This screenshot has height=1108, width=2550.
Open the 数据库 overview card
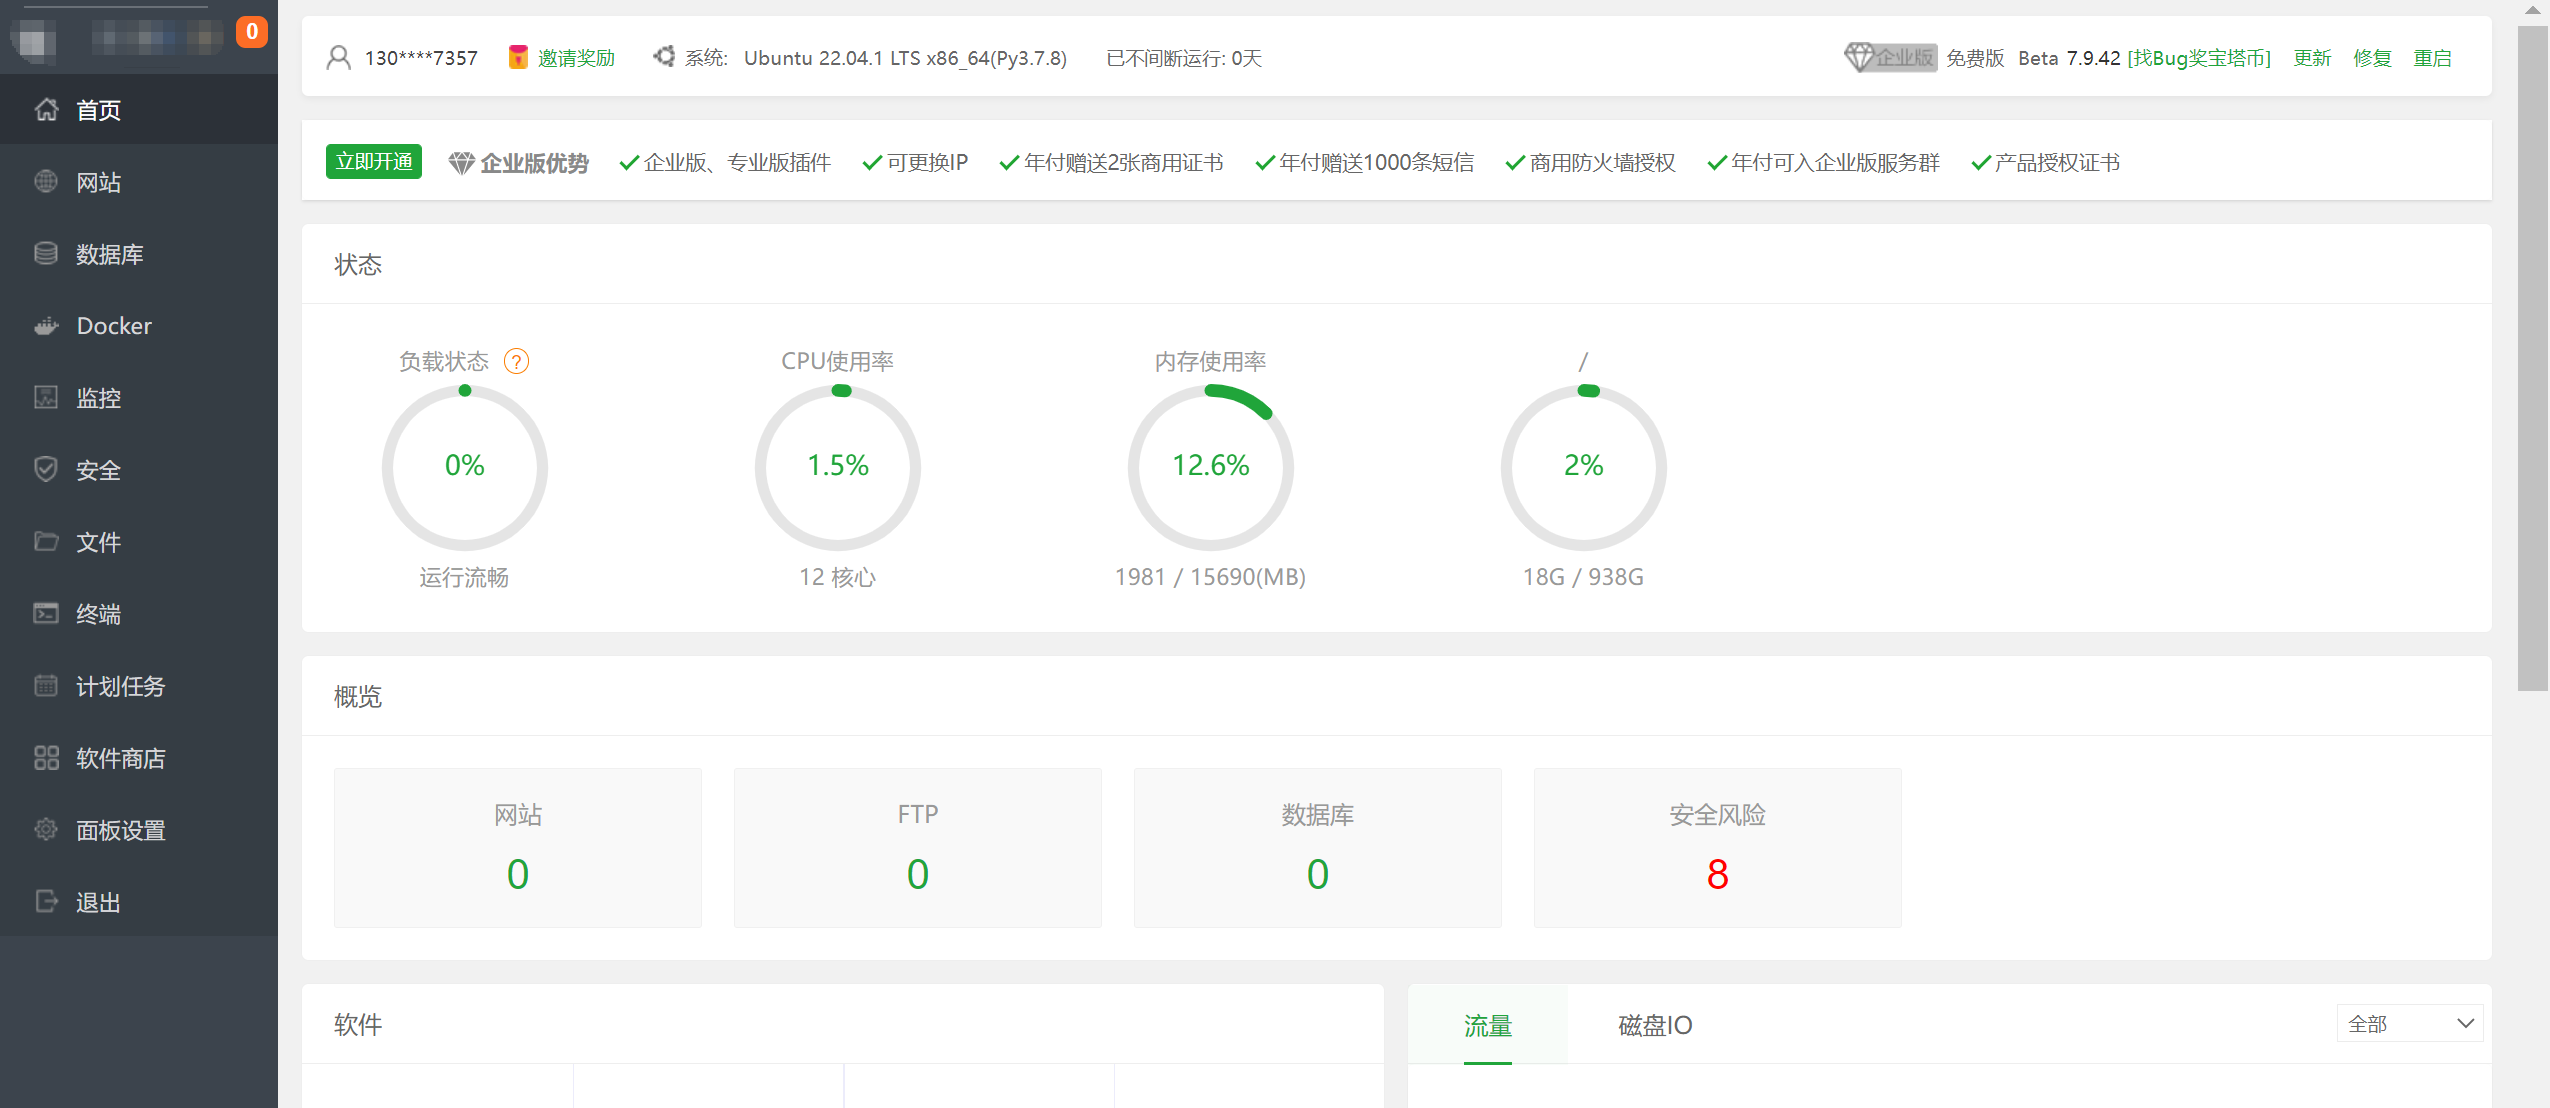click(x=1318, y=847)
